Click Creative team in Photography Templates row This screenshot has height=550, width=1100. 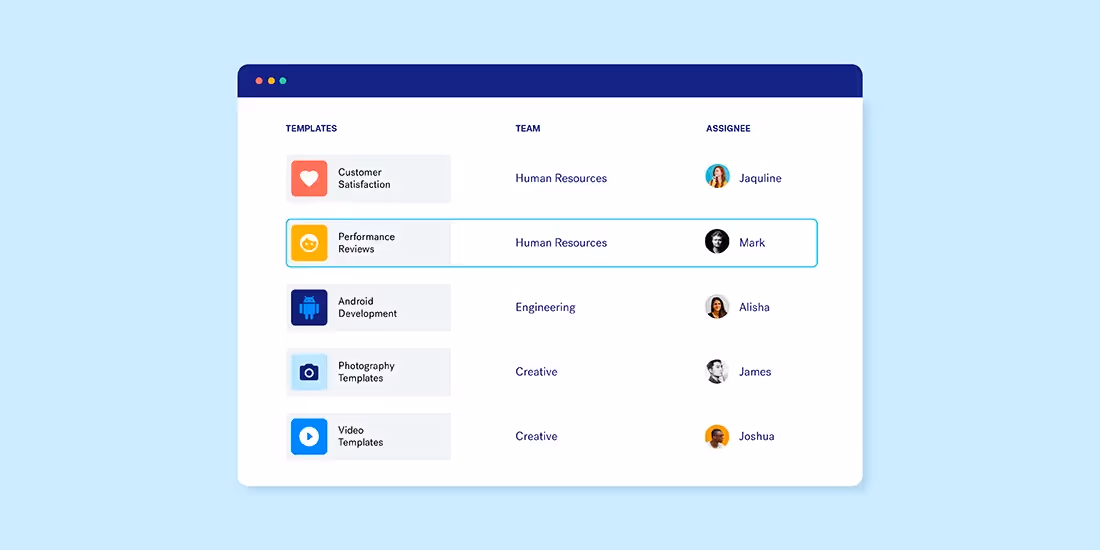pyautogui.click(x=537, y=372)
